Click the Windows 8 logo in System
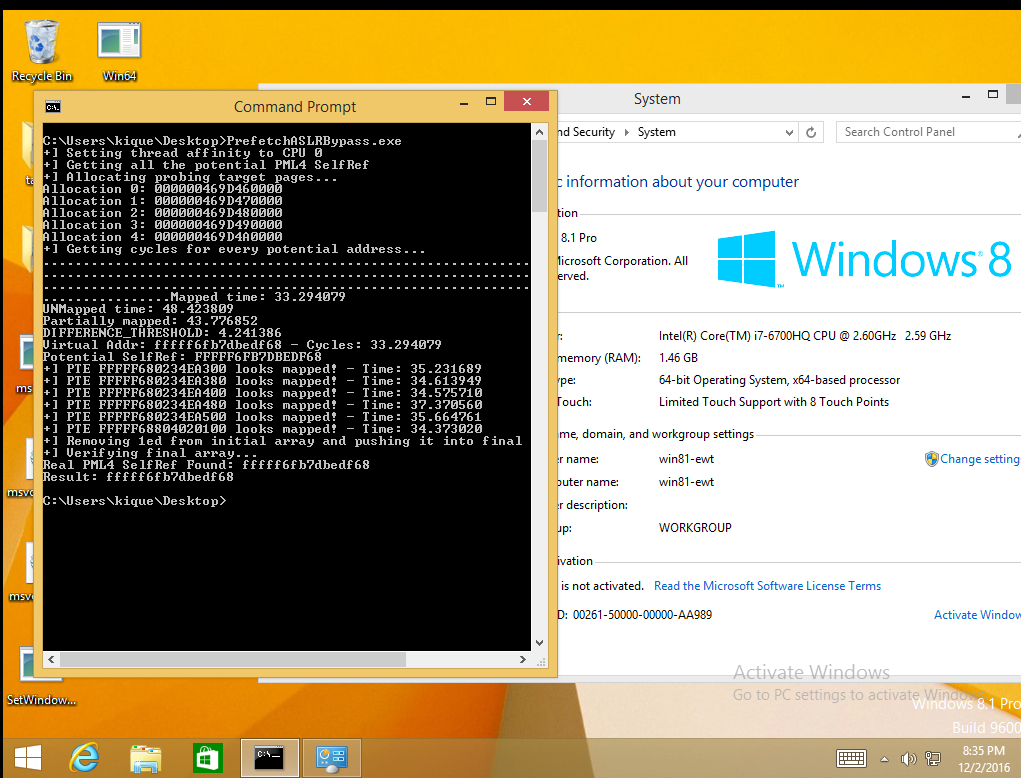1021x778 pixels. click(864, 259)
